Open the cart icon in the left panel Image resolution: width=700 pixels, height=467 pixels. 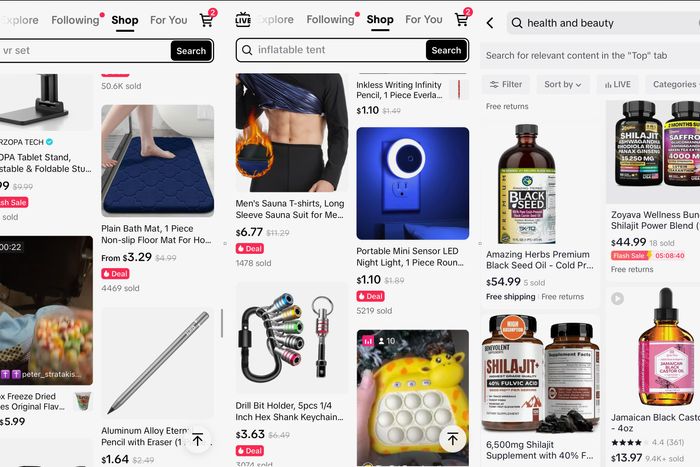click(x=207, y=20)
